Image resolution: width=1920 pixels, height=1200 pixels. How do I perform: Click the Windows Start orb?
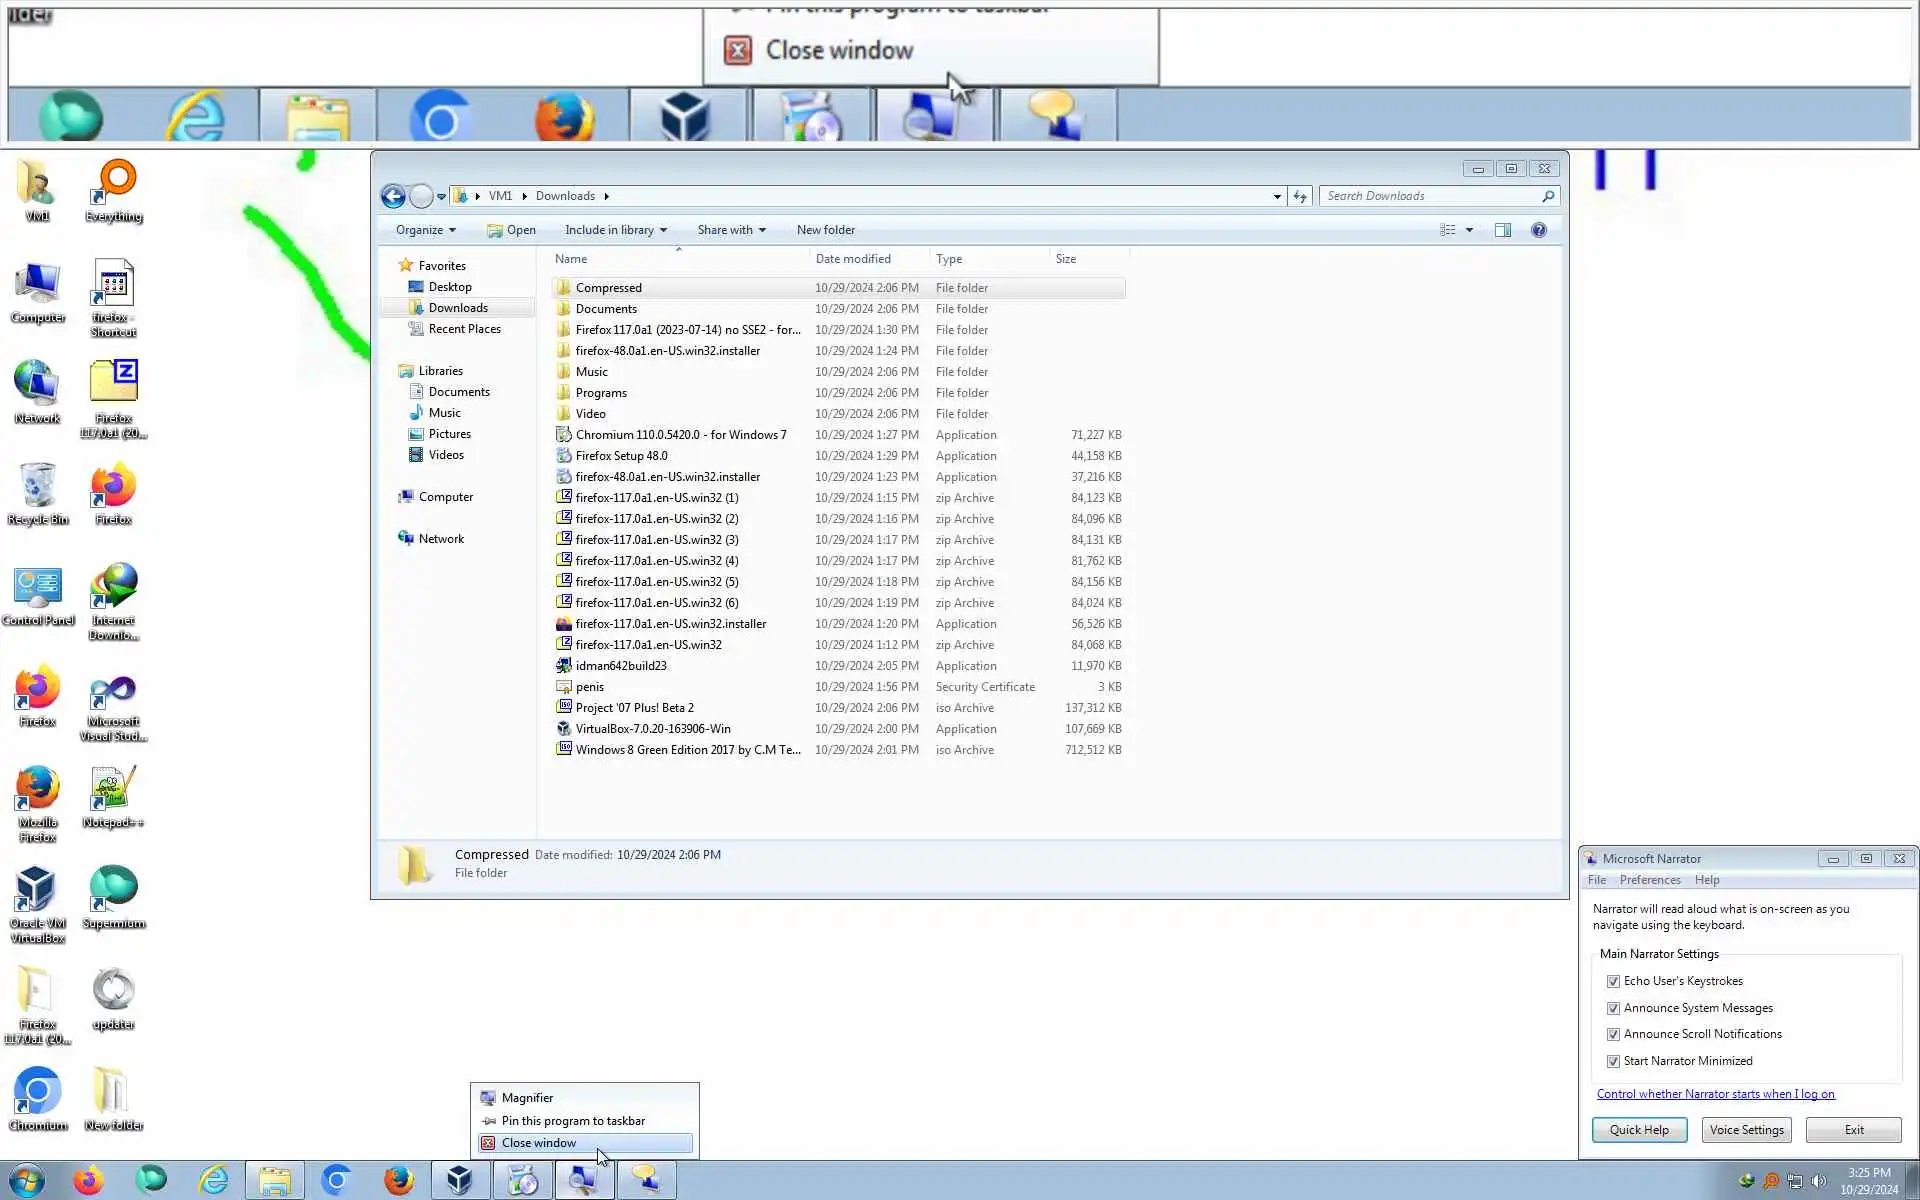coord(27,1180)
